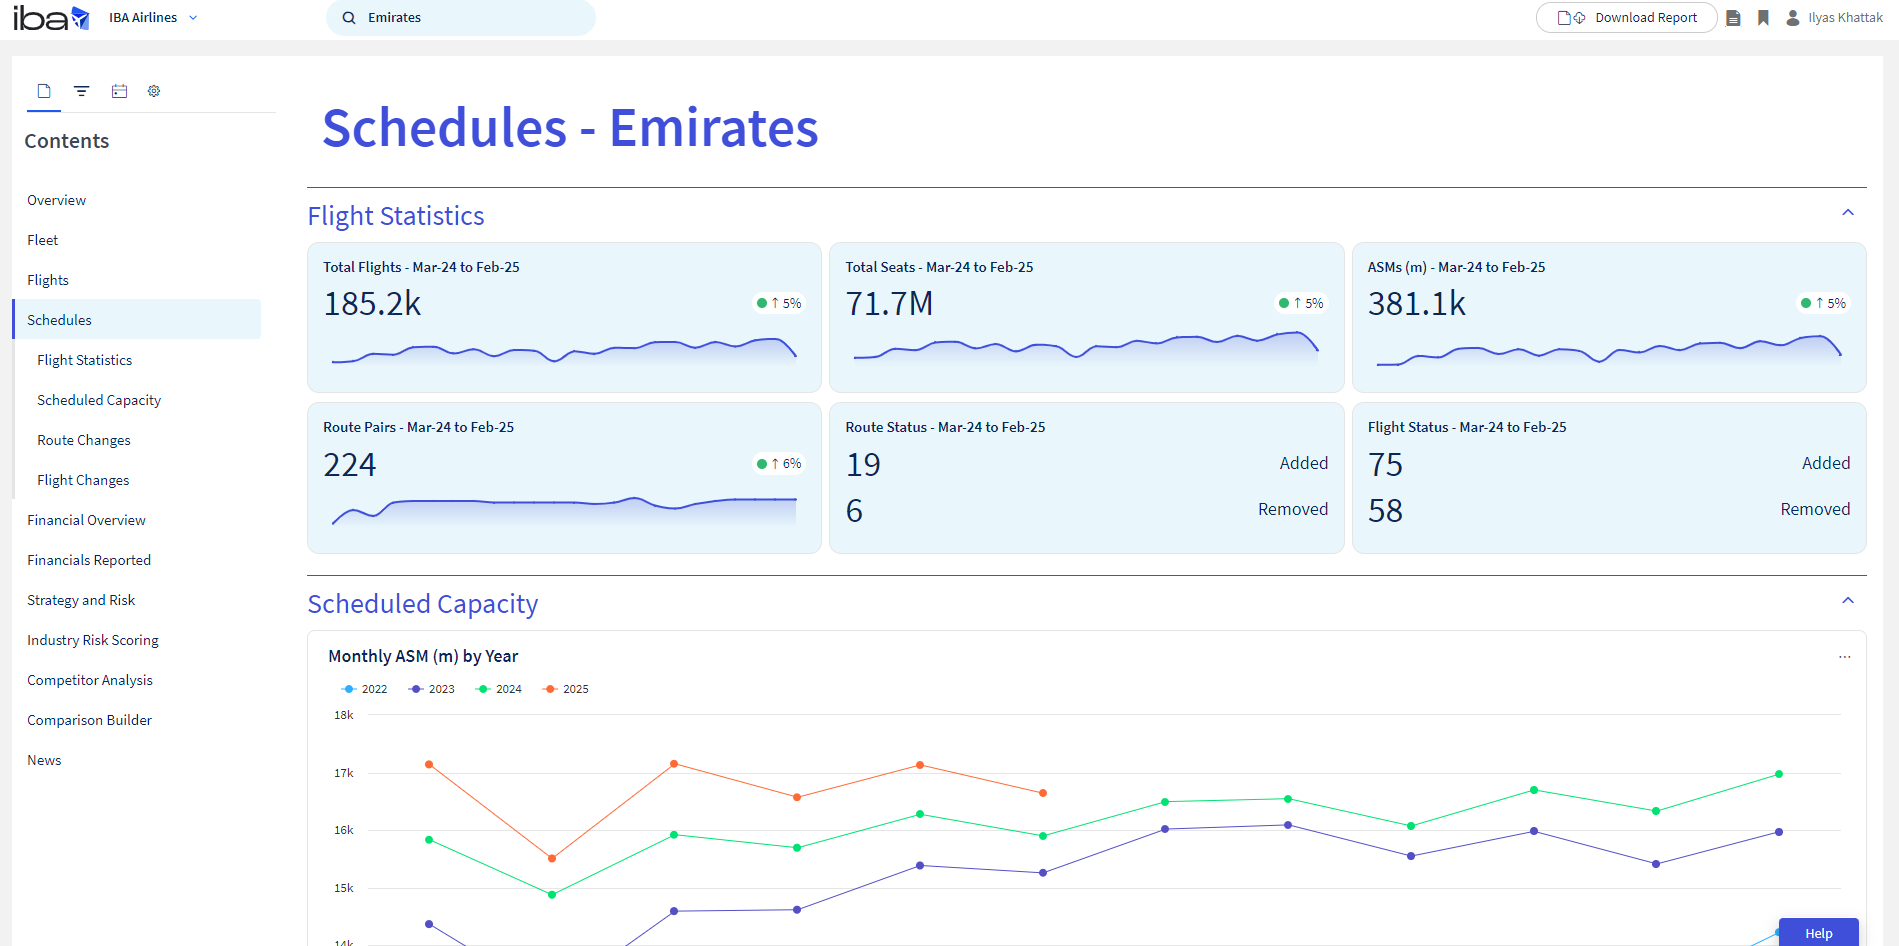Click the Total Seats sparkline chart
Image resolution: width=1899 pixels, height=946 pixels.
coord(1086,346)
